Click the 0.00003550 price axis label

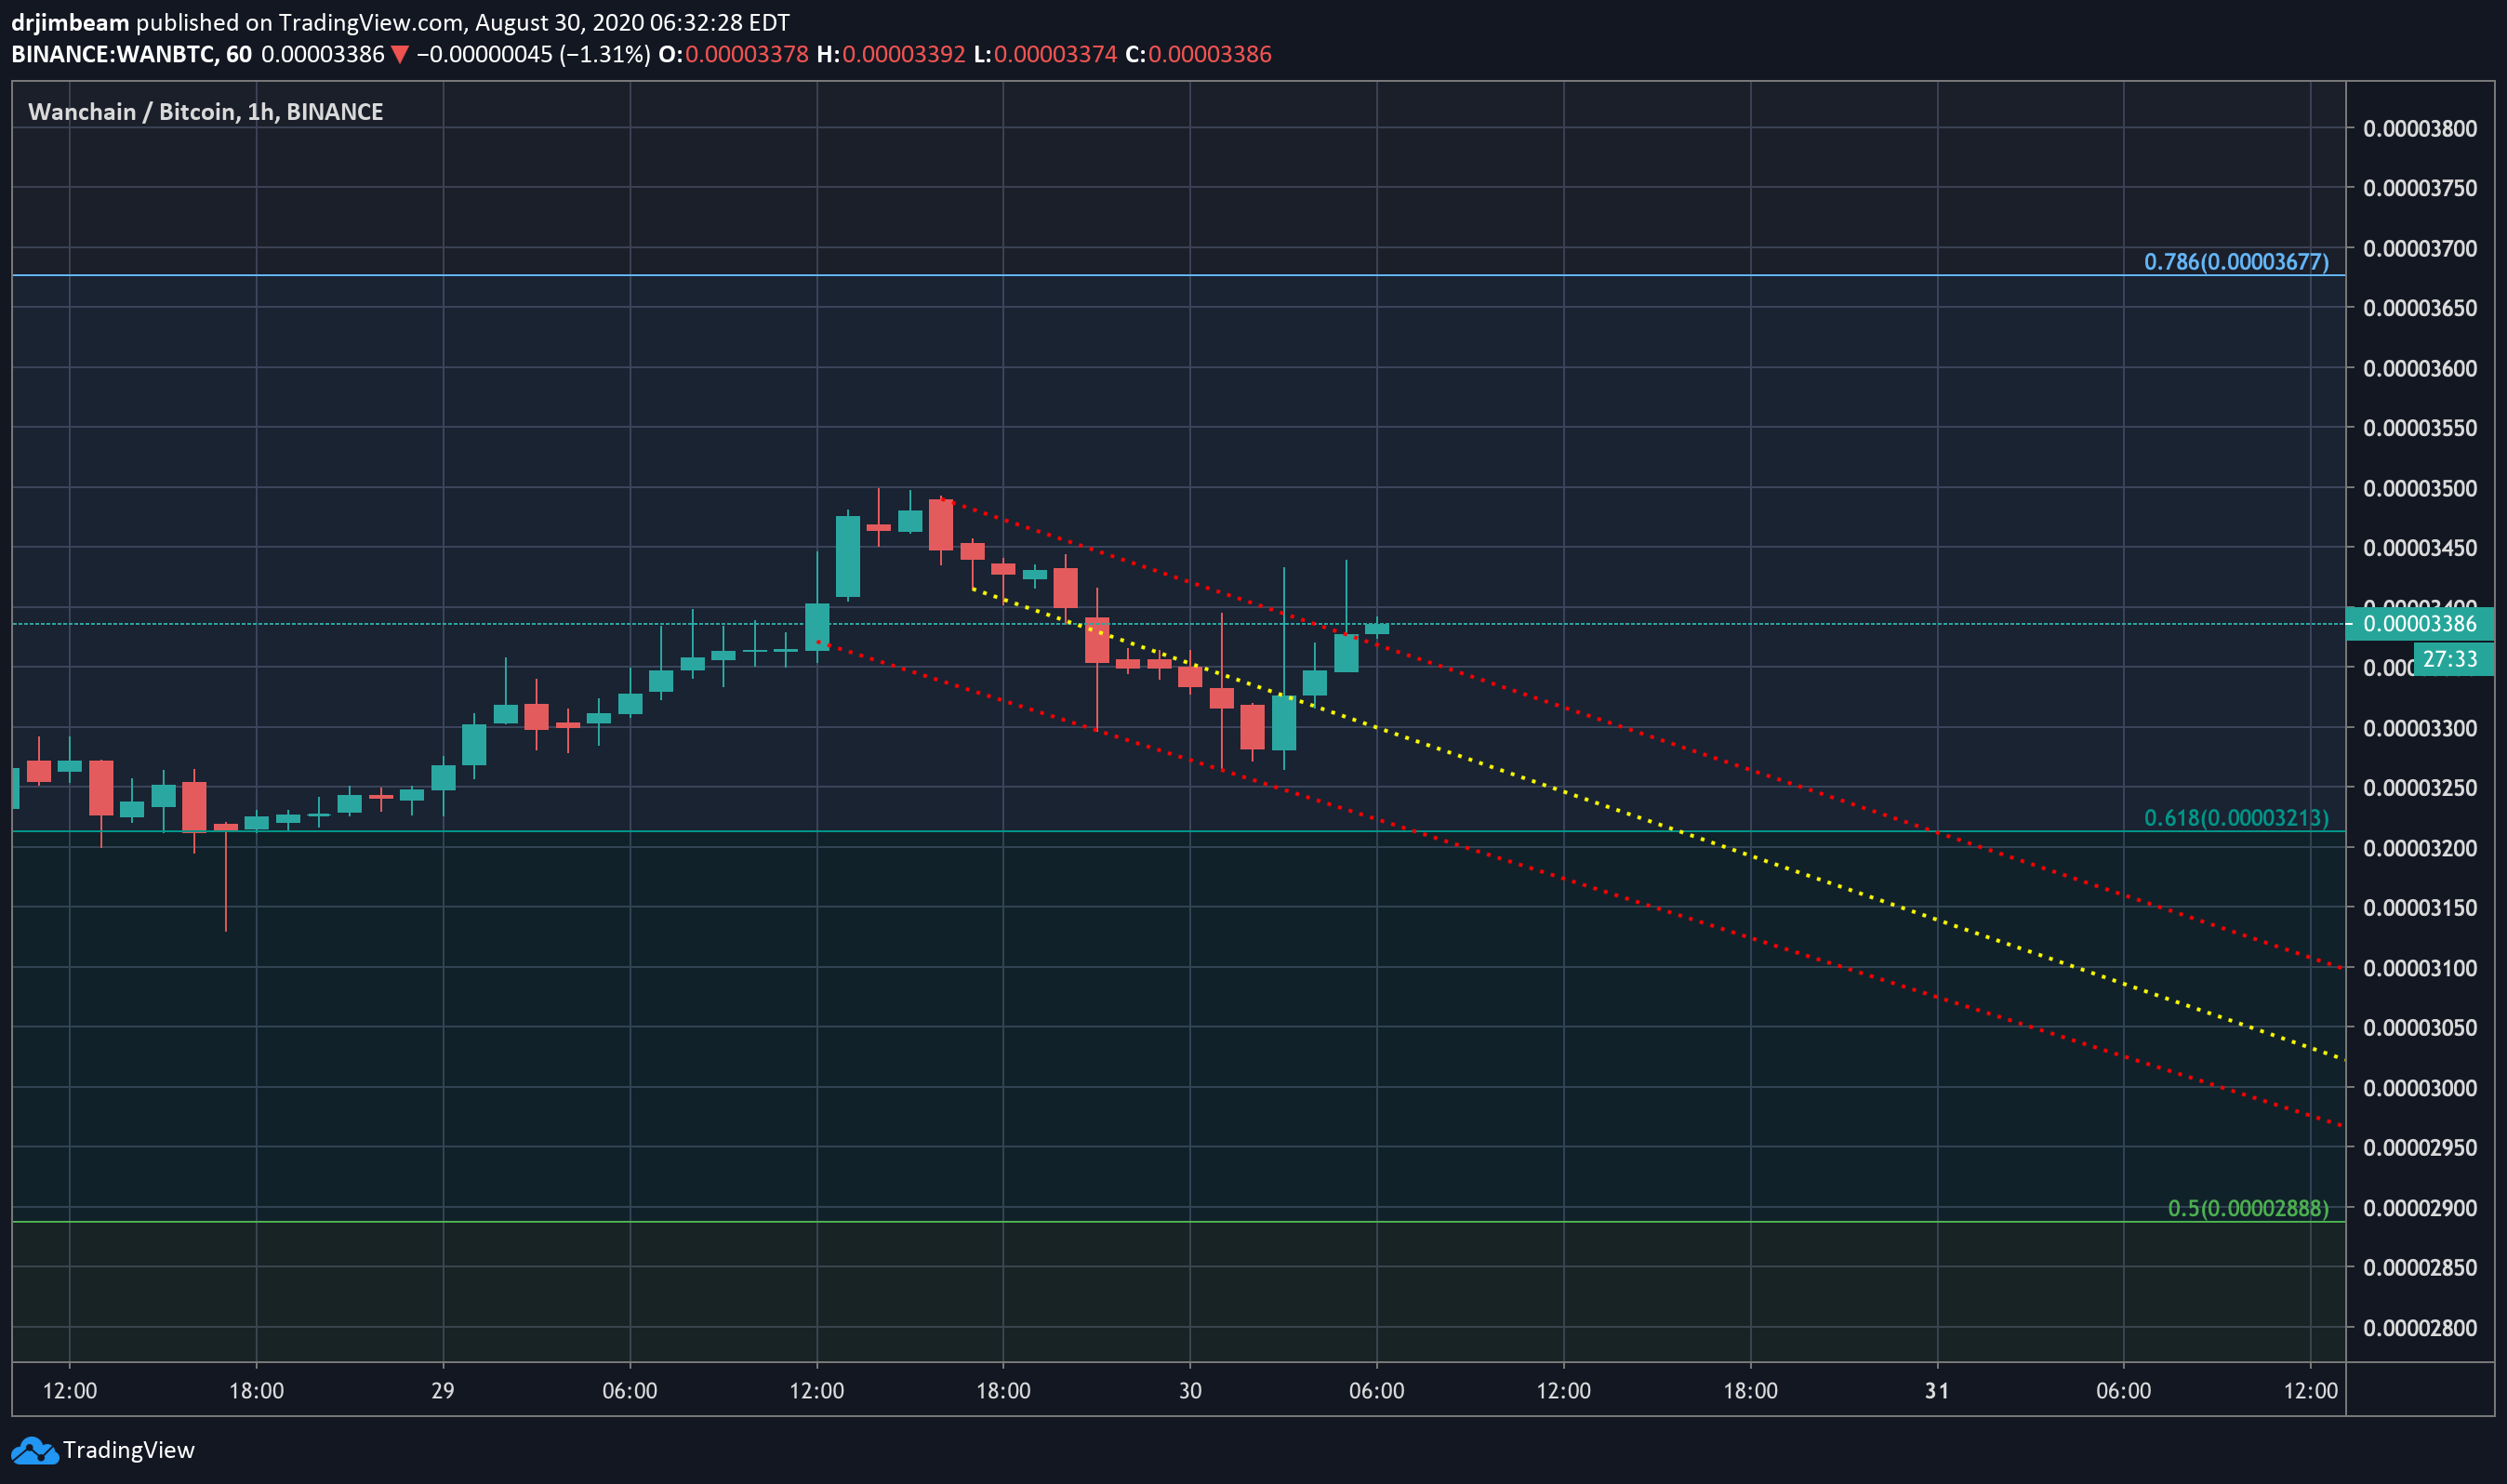tap(2420, 428)
